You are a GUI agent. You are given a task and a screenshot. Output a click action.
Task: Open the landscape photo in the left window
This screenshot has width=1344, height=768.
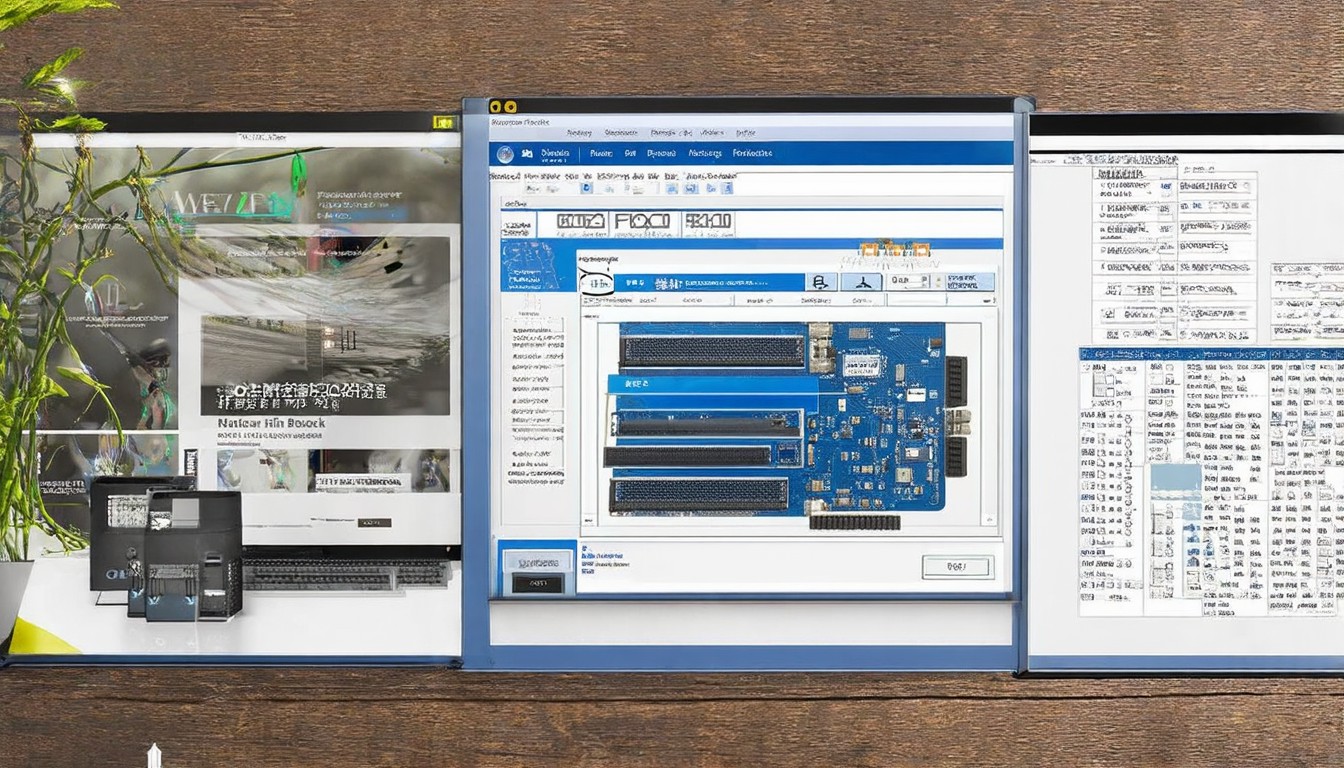coord(325,365)
